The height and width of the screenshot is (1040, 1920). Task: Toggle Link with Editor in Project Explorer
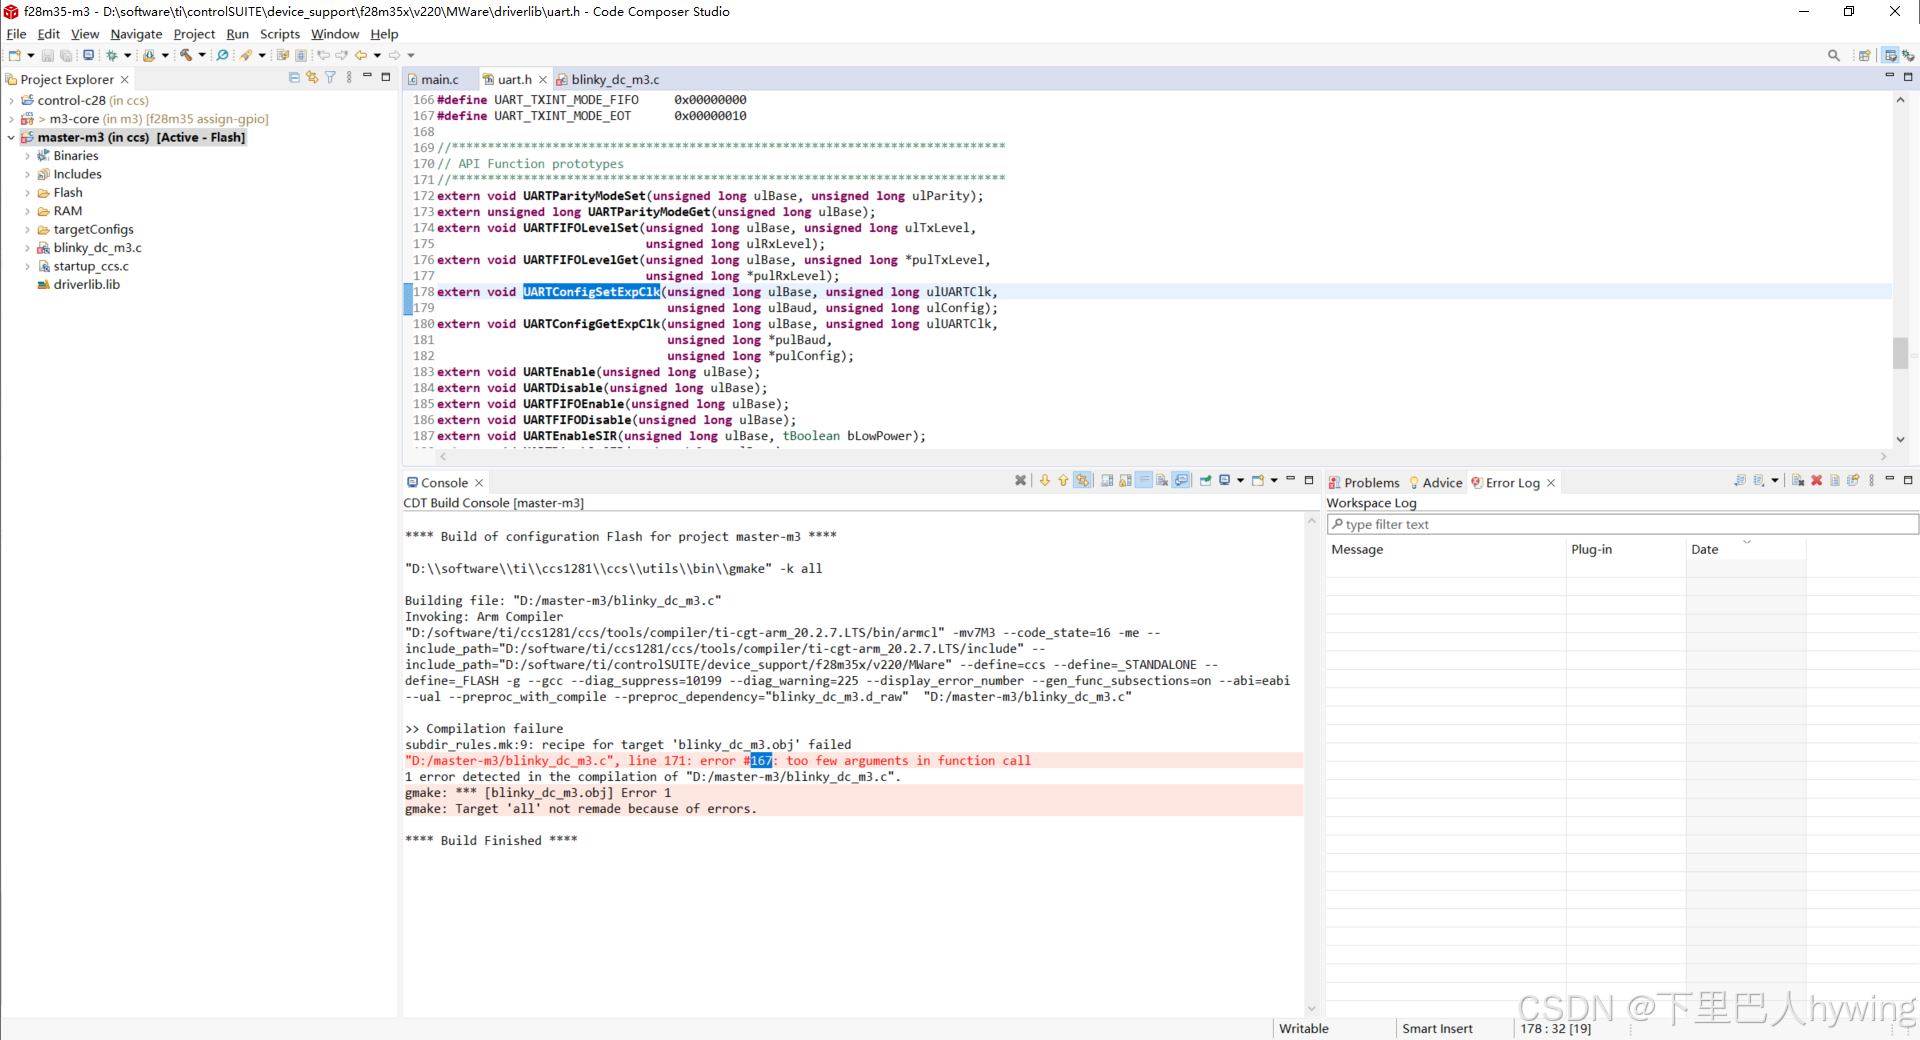312,77
